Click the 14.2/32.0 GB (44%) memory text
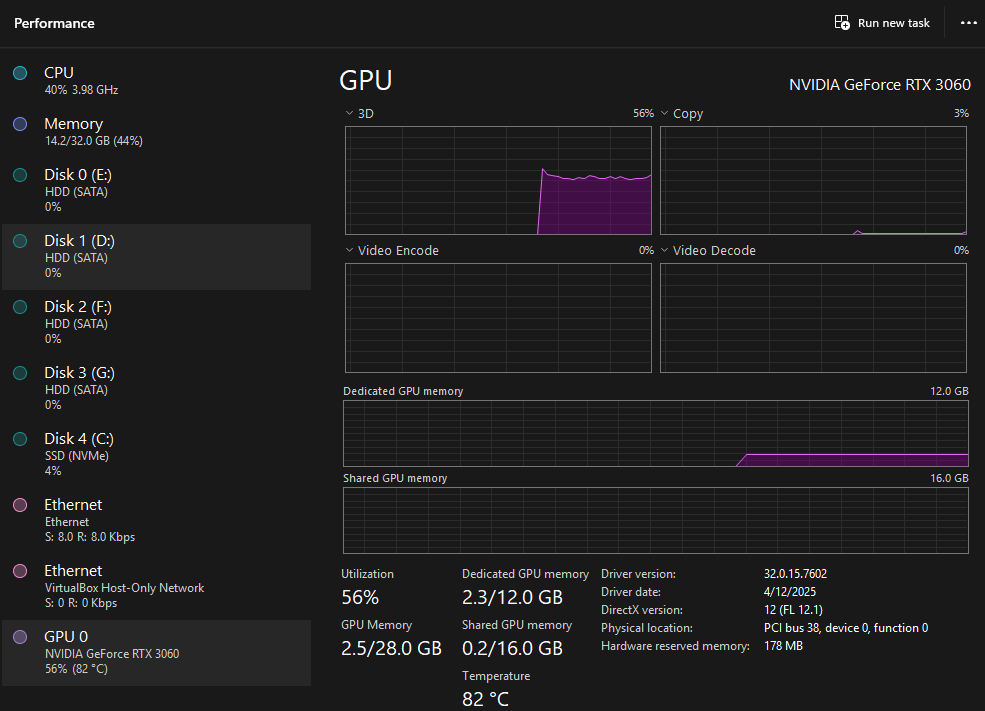Viewport: 985px width, 711px height. point(94,141)
